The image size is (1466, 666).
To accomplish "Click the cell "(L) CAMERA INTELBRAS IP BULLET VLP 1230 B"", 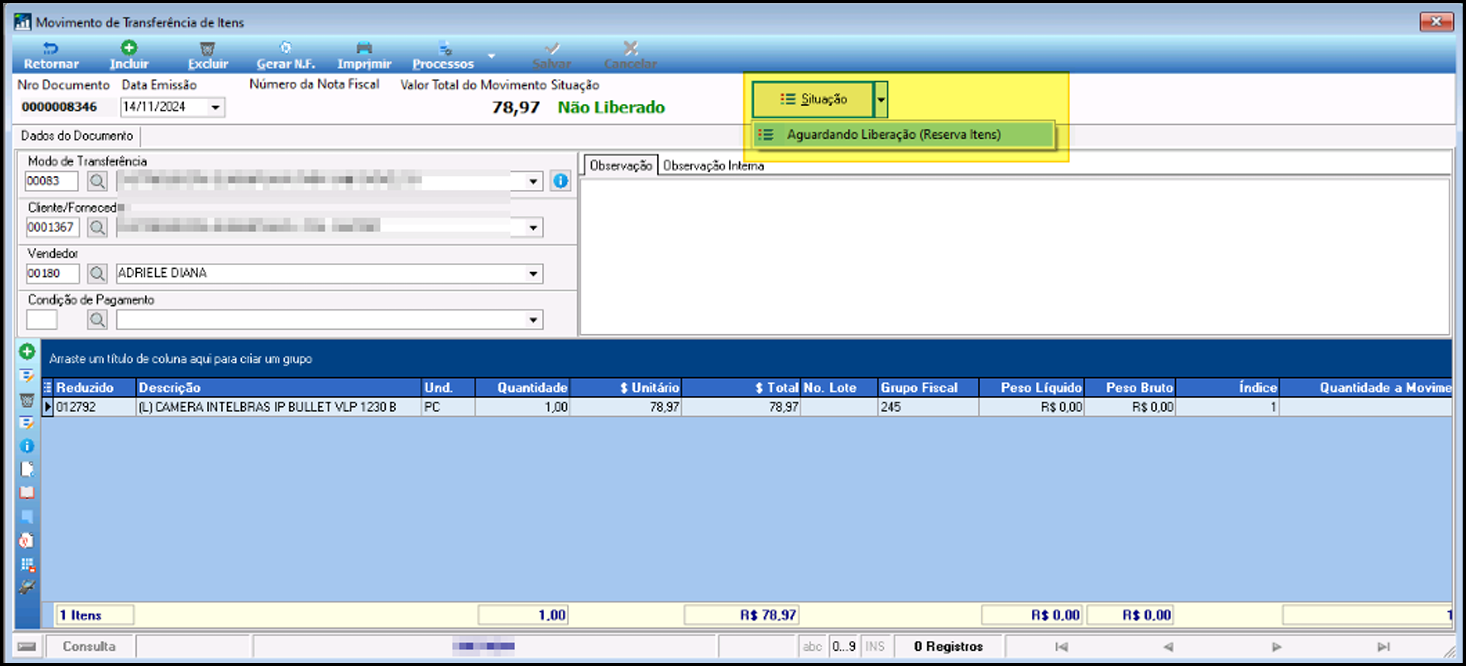I will [x=278, y=407].
